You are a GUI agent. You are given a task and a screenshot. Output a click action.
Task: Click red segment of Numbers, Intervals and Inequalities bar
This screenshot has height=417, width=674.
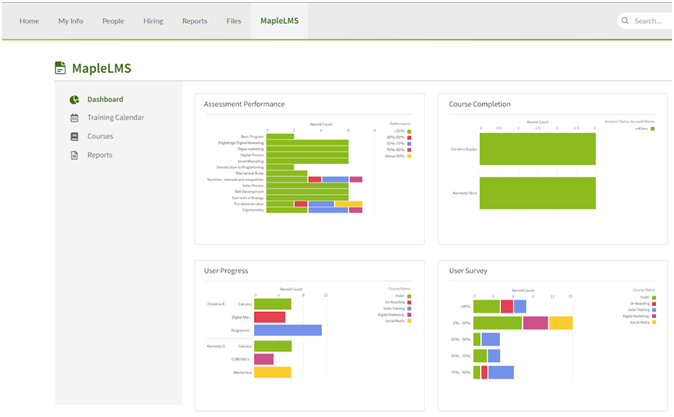[x=315, y=179]
